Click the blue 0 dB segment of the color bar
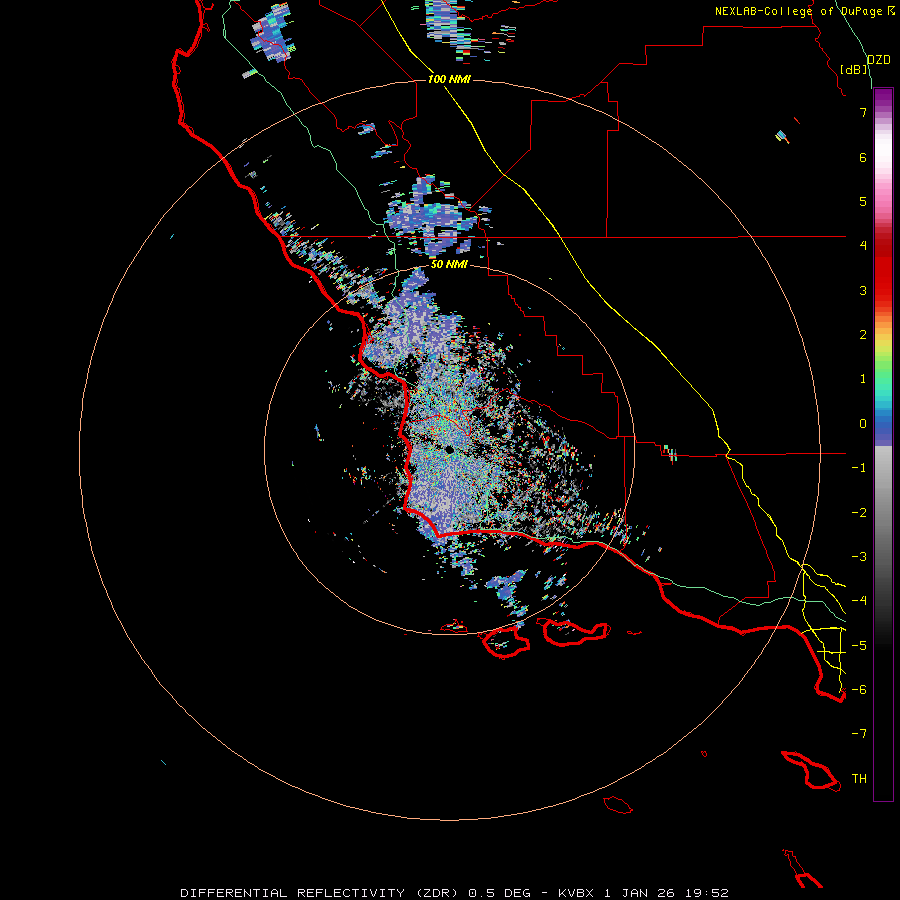Screen dimensions: 900x900 [883, 425]
